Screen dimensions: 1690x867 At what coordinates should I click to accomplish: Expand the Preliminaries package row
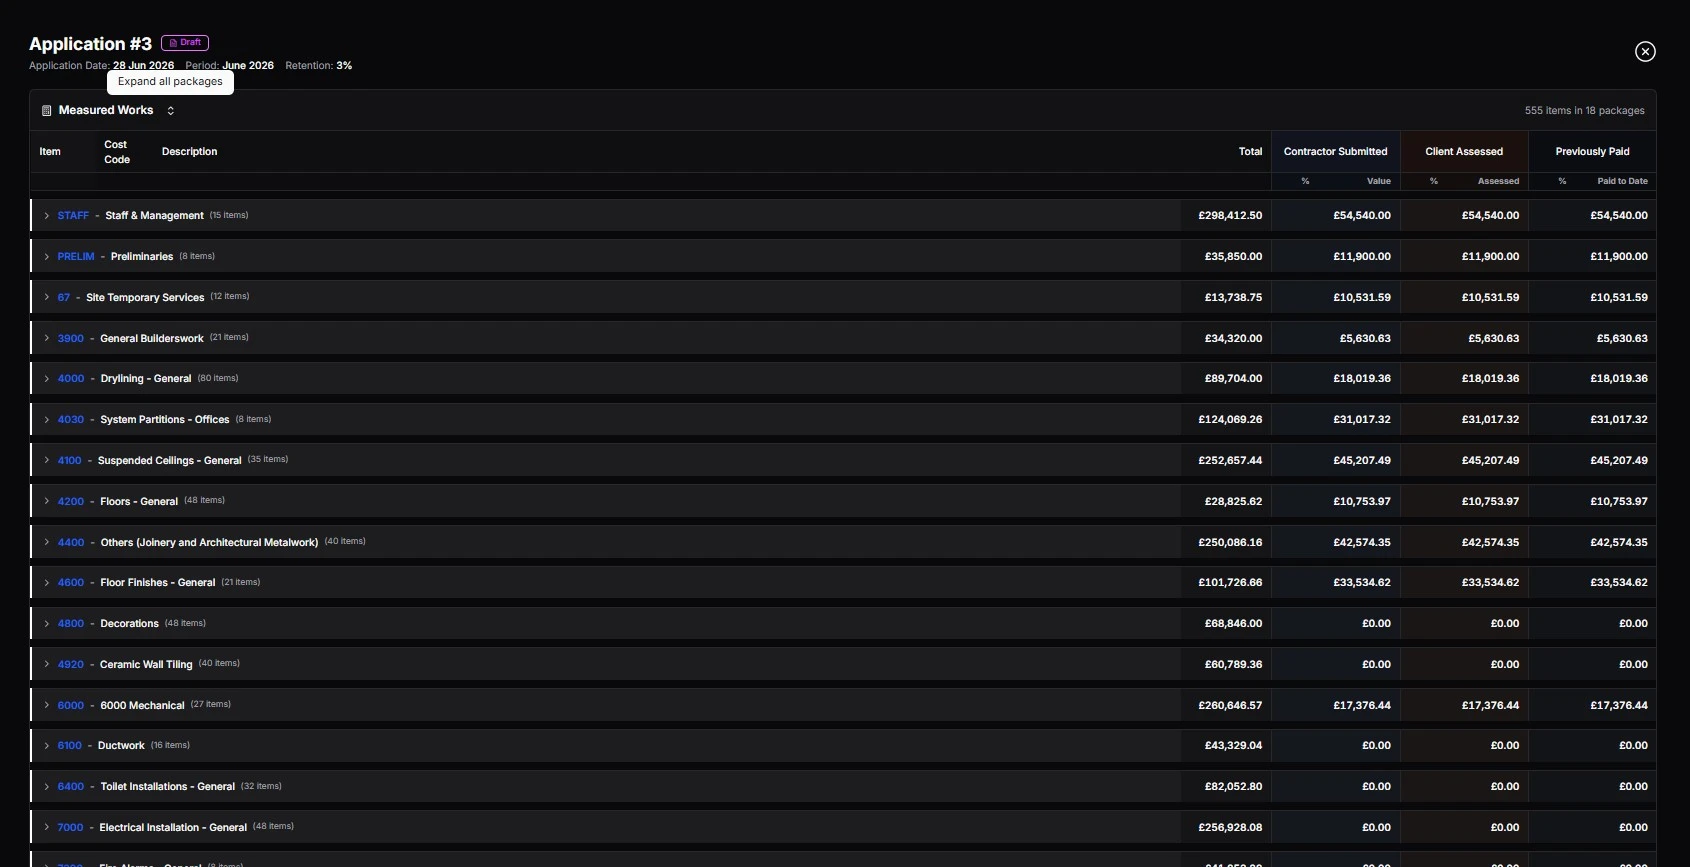tap(46, 257)
